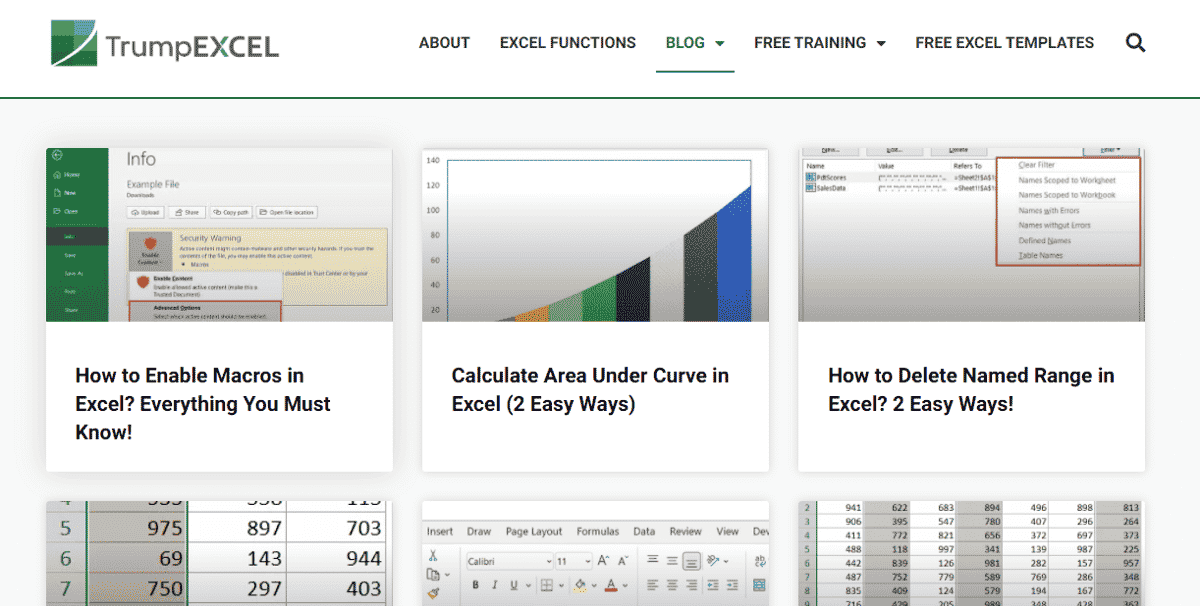Toggle Bold formatting in the ribbon

475,584
